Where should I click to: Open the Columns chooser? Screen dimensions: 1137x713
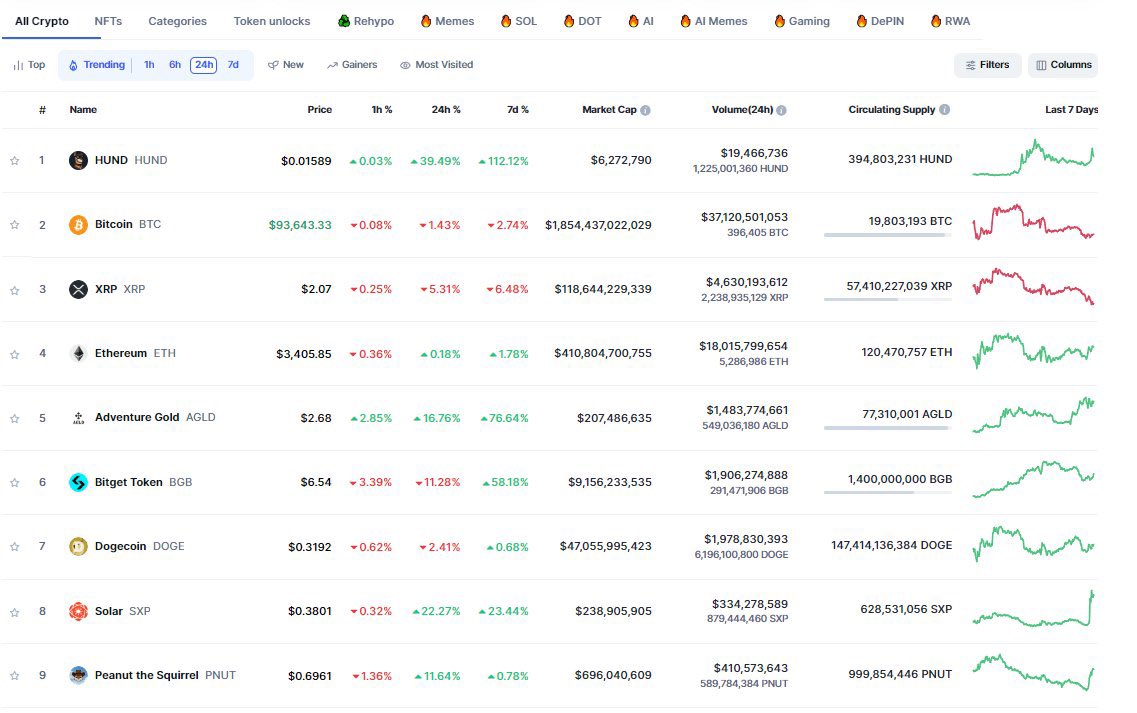click(1063, 65)
